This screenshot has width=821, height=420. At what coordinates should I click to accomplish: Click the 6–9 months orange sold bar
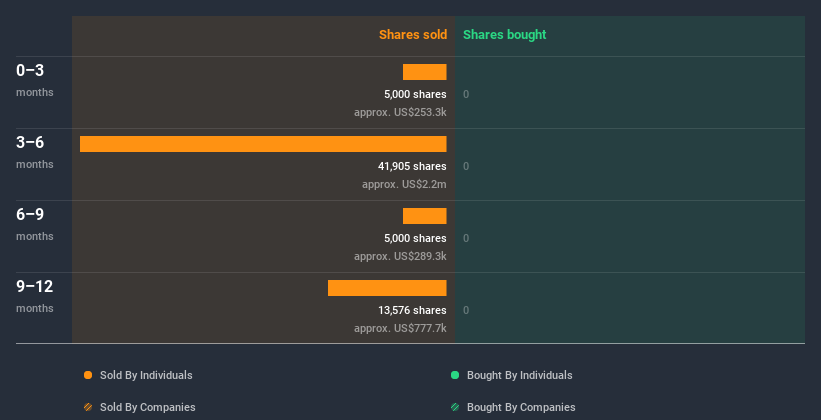coord(425,216)
